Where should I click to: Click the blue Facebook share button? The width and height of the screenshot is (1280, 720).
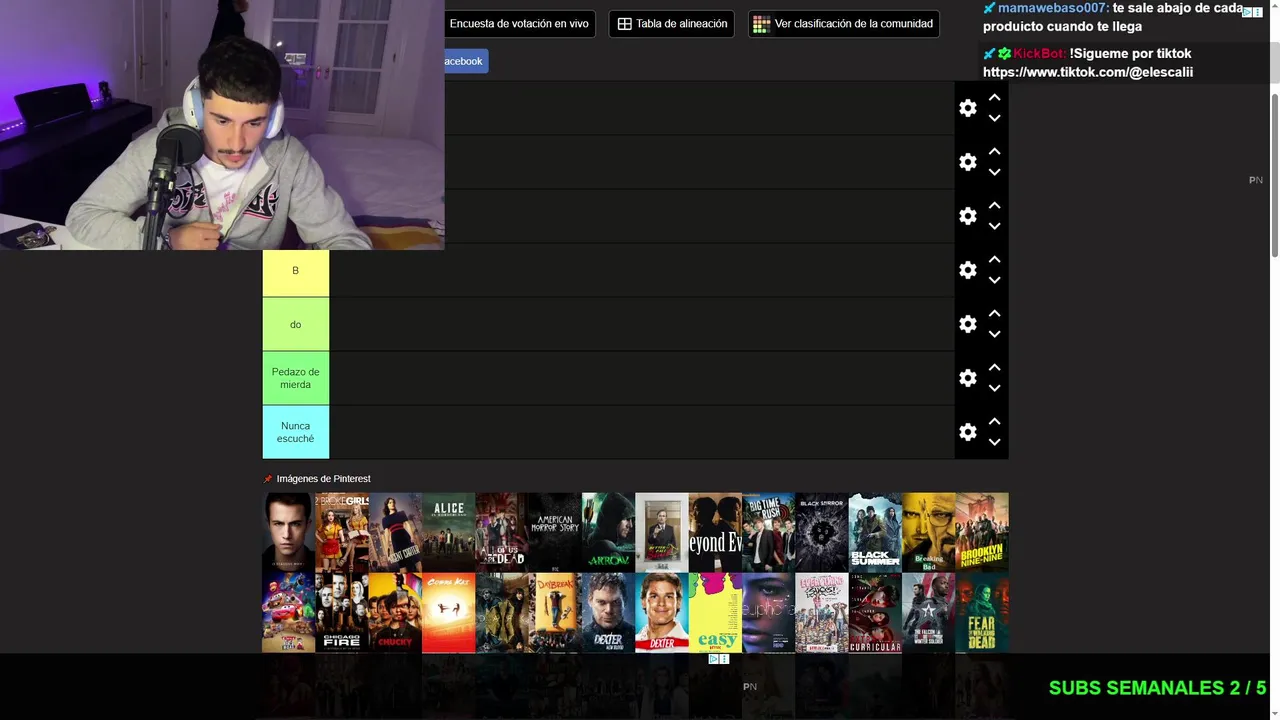point(466,61)
